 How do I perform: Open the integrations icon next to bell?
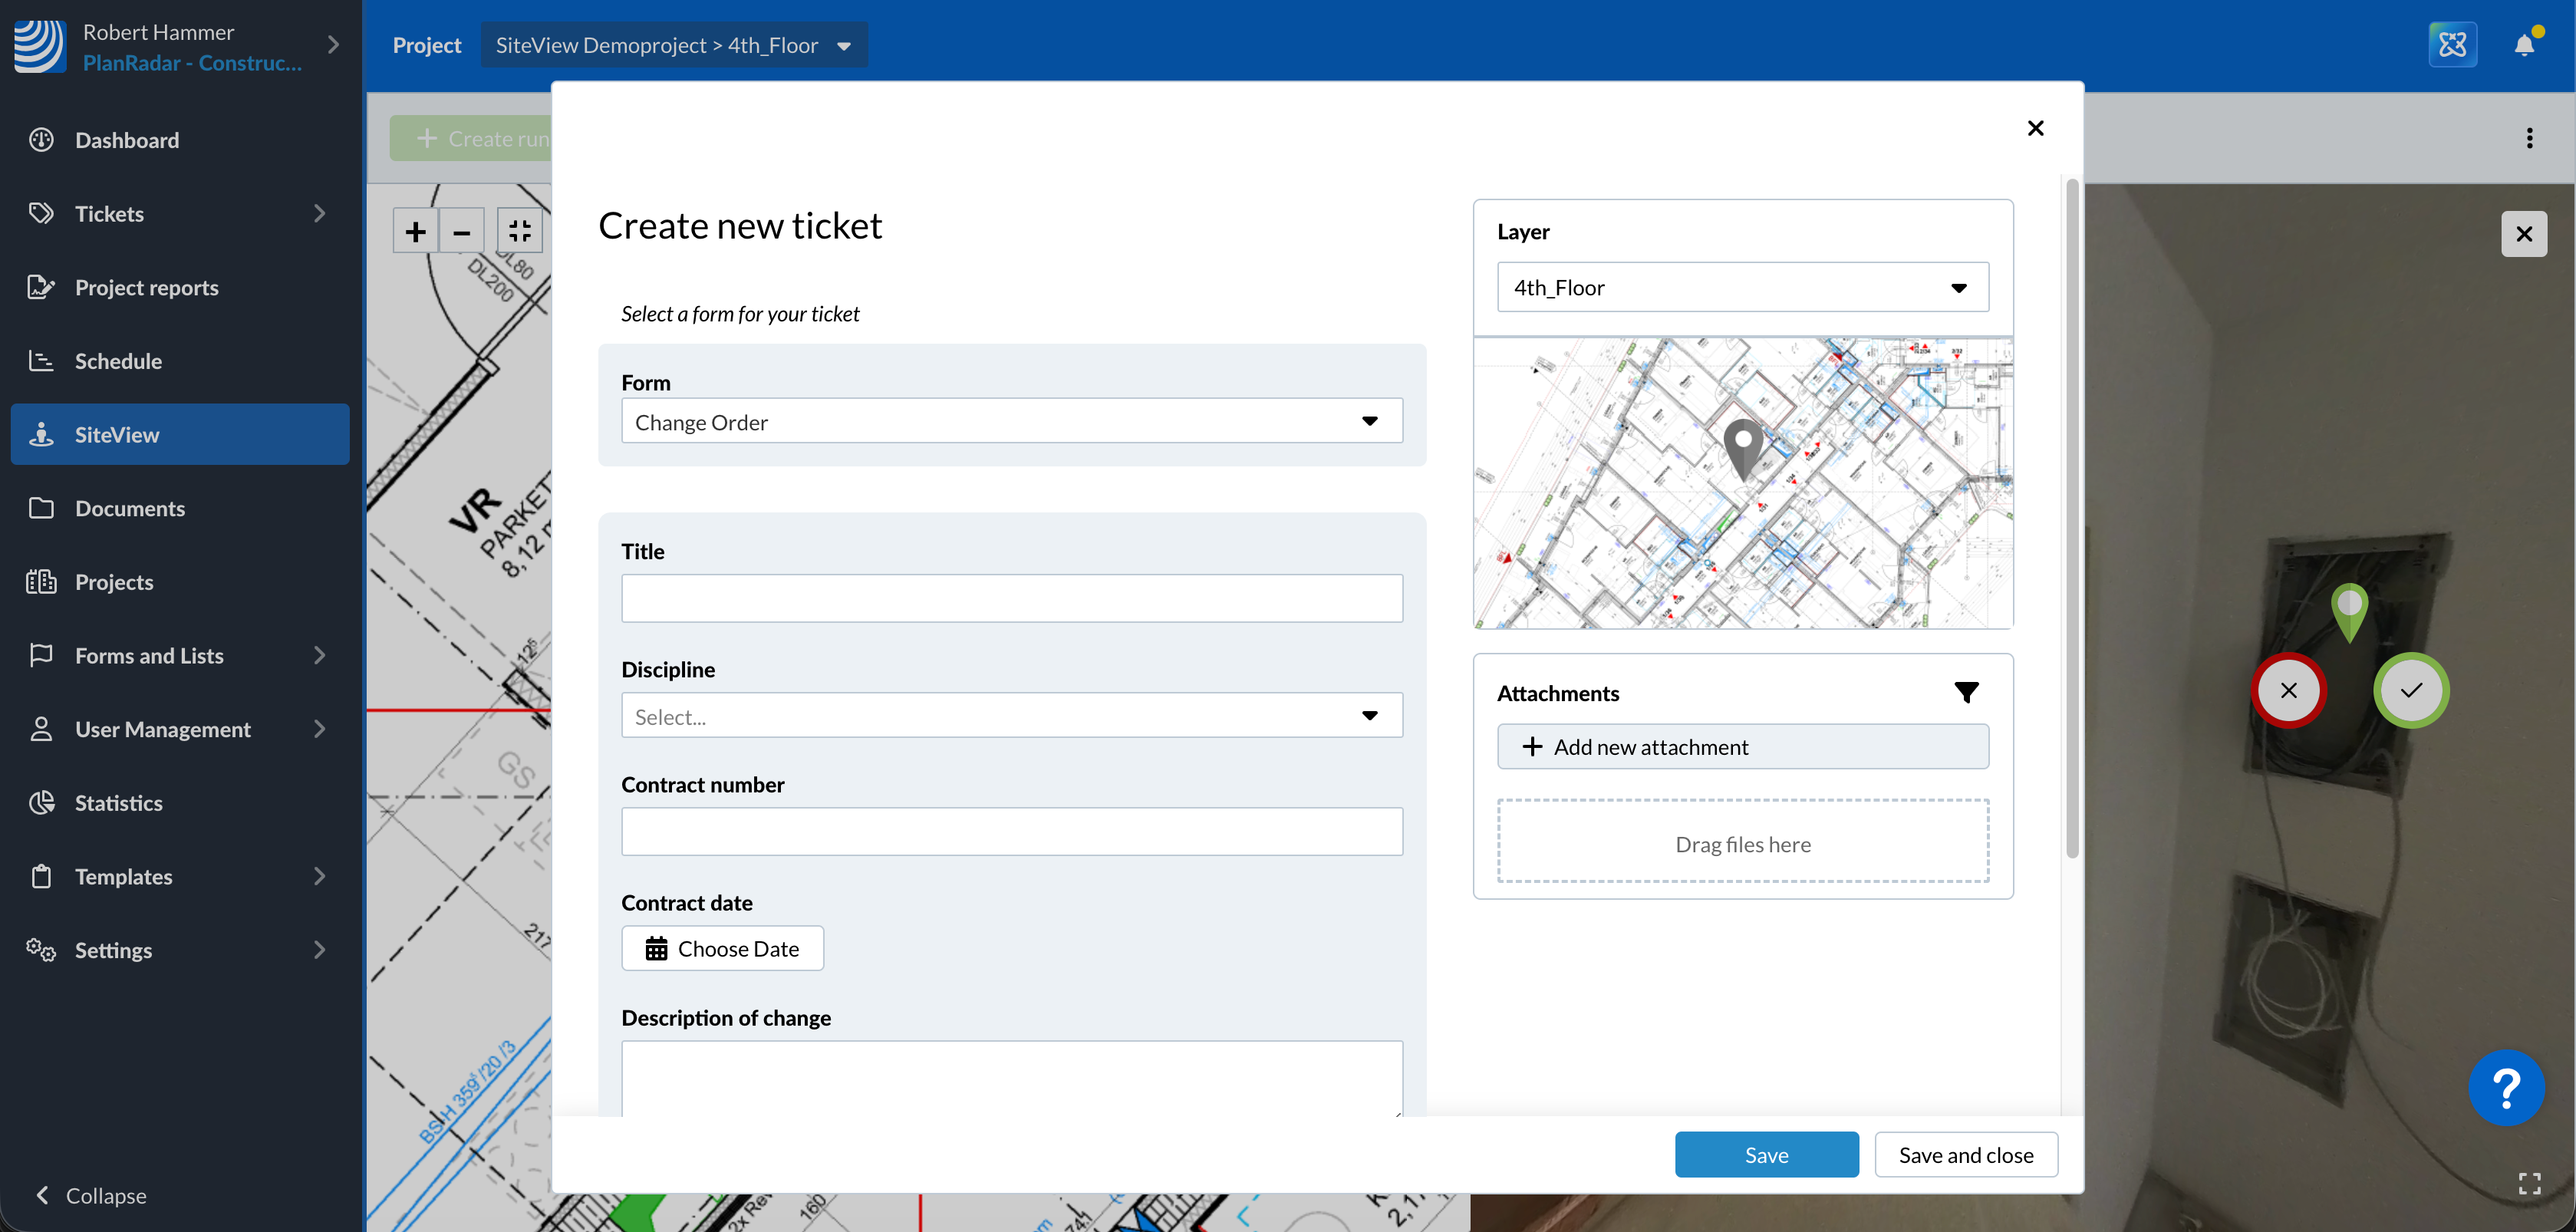(x=2452, y=45)
